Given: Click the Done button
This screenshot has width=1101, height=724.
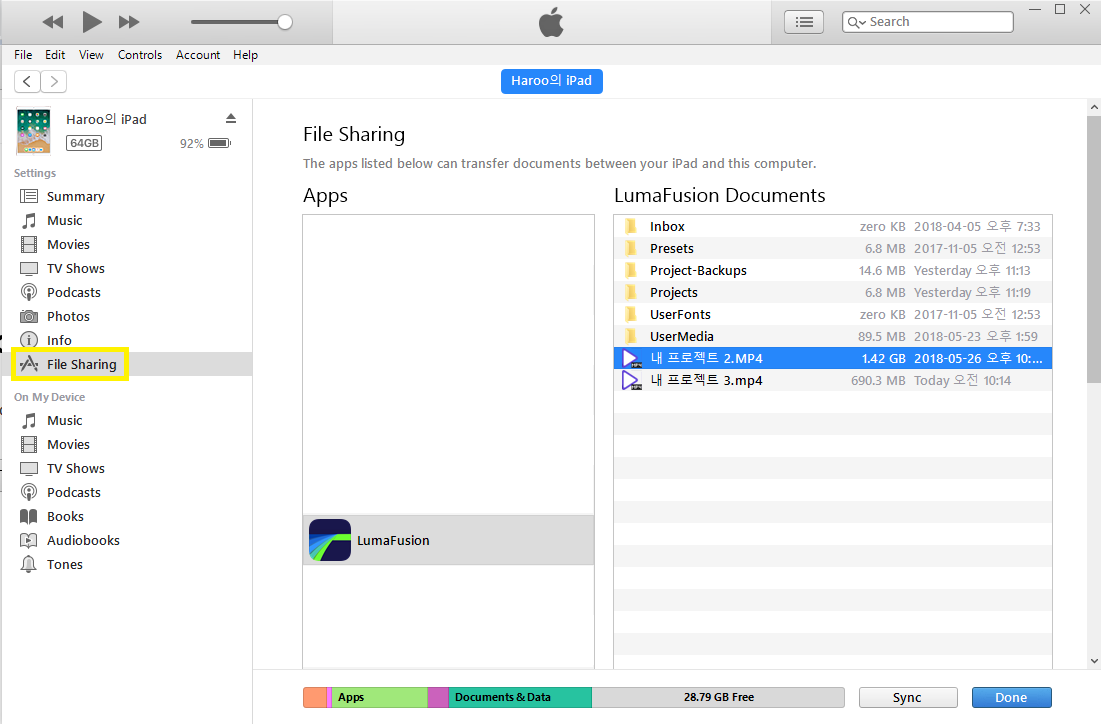Looking at the screenshot, I should tap(1011, 697).
